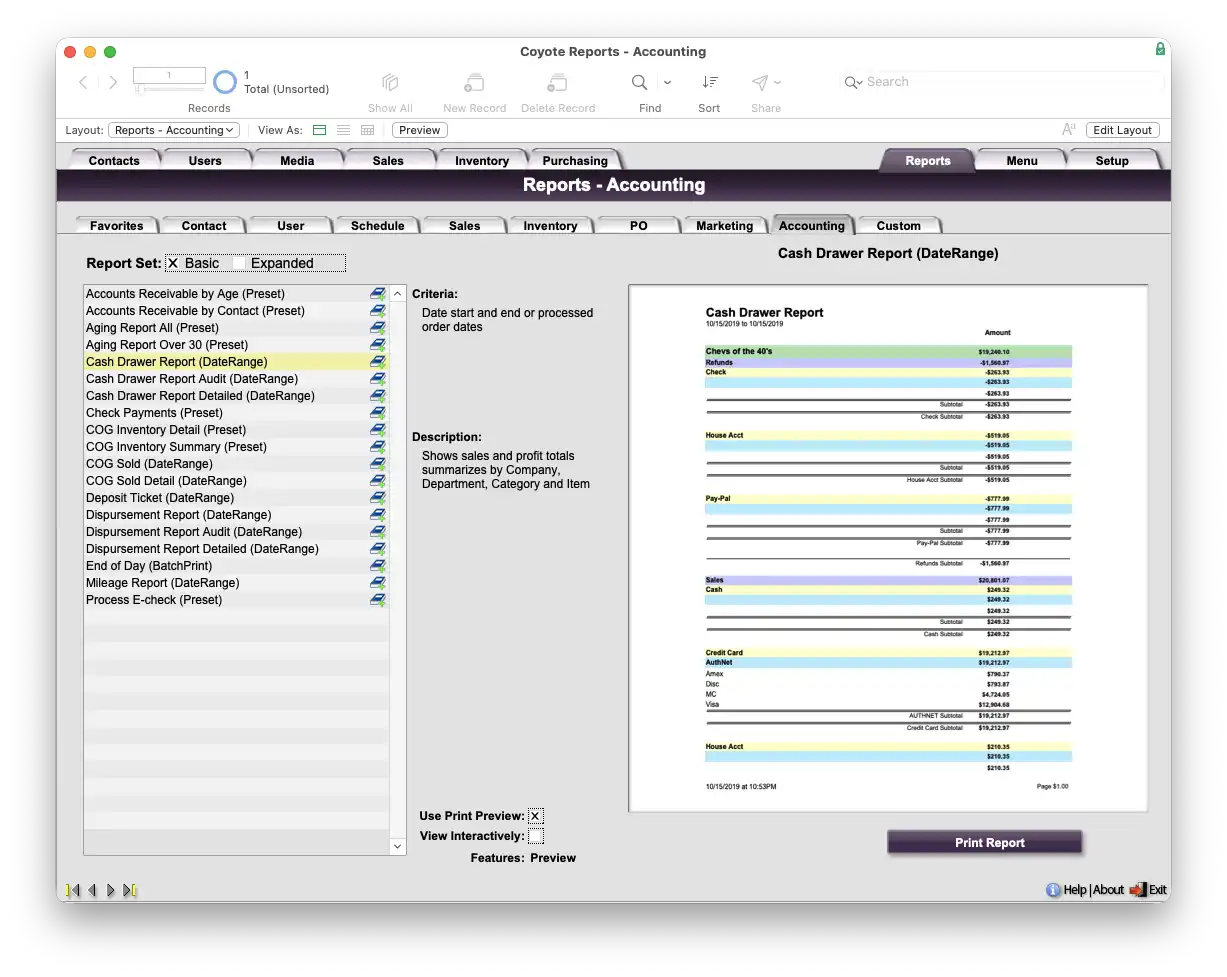This screenshot has width=1227, height=977.
Task: Click the Edit Layout button
Action: coord(1122,130)
